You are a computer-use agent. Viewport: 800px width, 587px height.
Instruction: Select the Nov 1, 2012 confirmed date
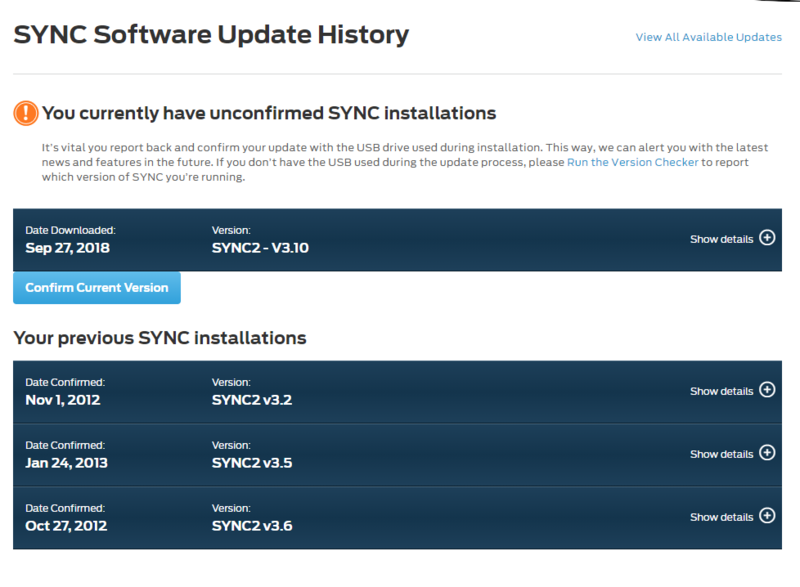[x=63, y=400]
